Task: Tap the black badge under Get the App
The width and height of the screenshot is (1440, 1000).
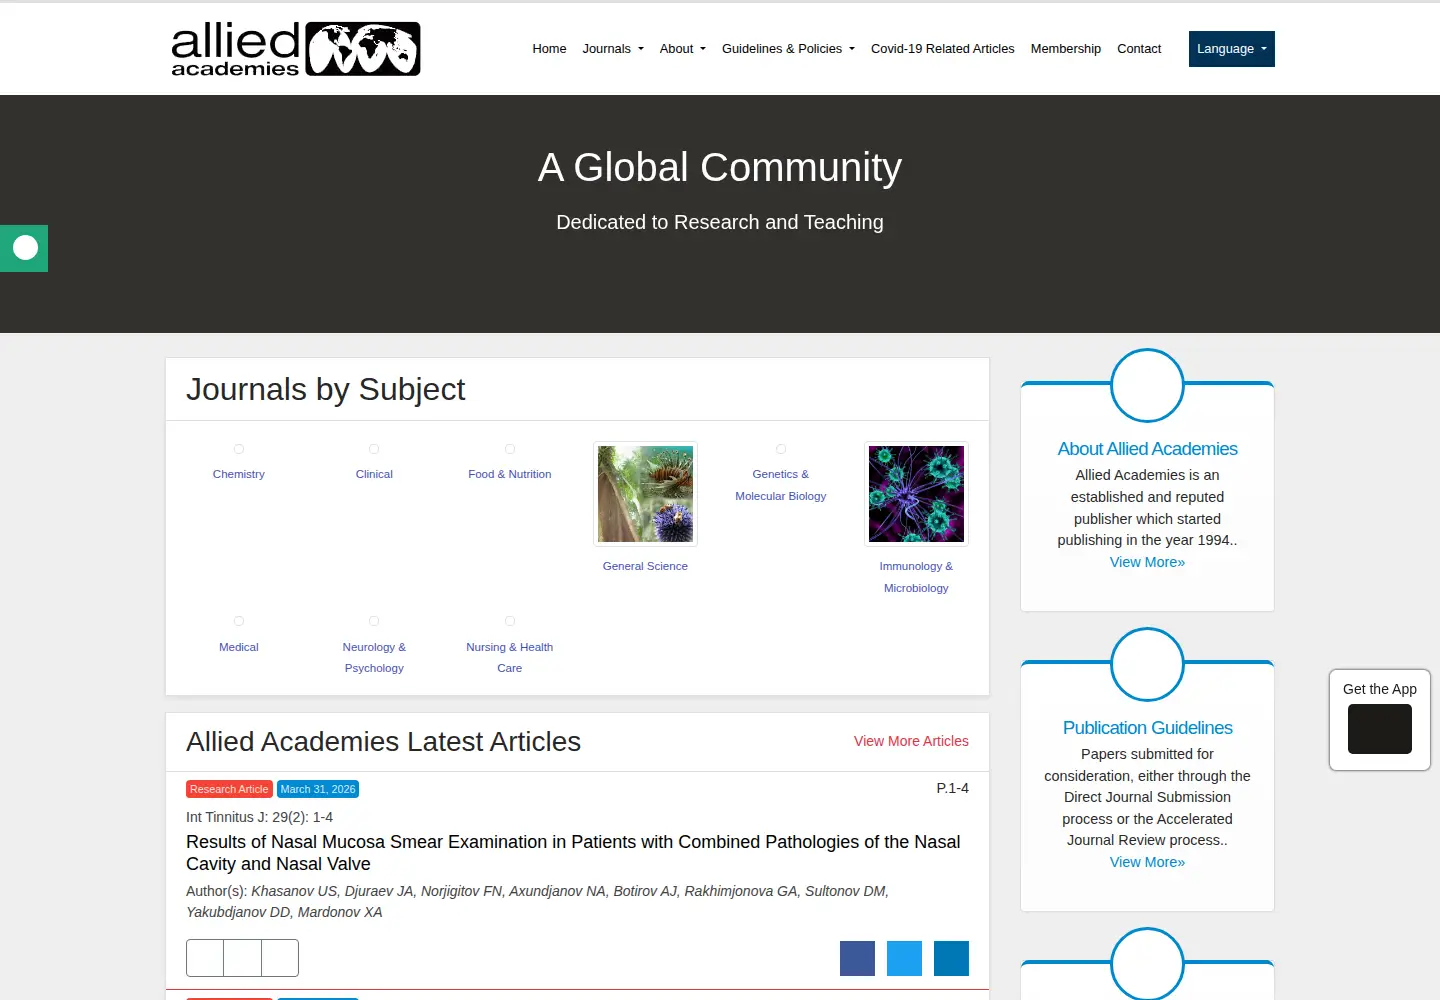Action: (x=1379, y=729)
